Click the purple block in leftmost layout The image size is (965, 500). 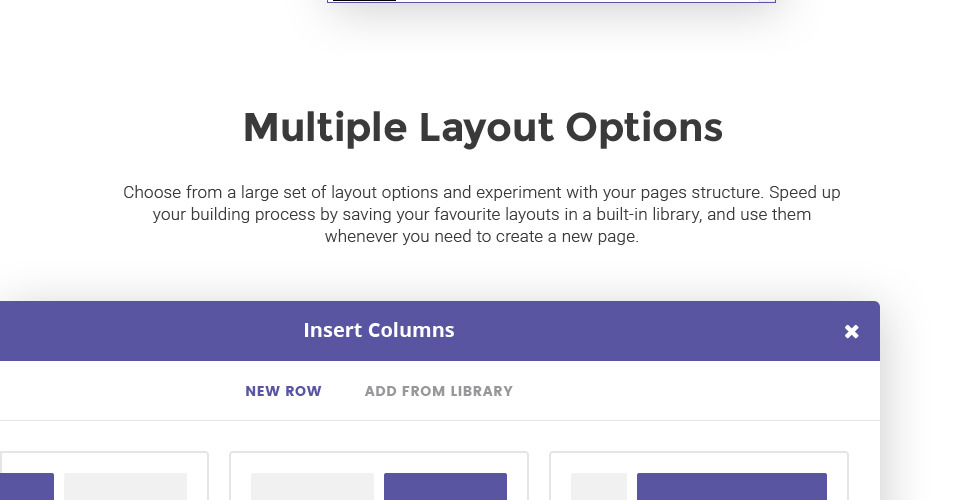(26, 487)
